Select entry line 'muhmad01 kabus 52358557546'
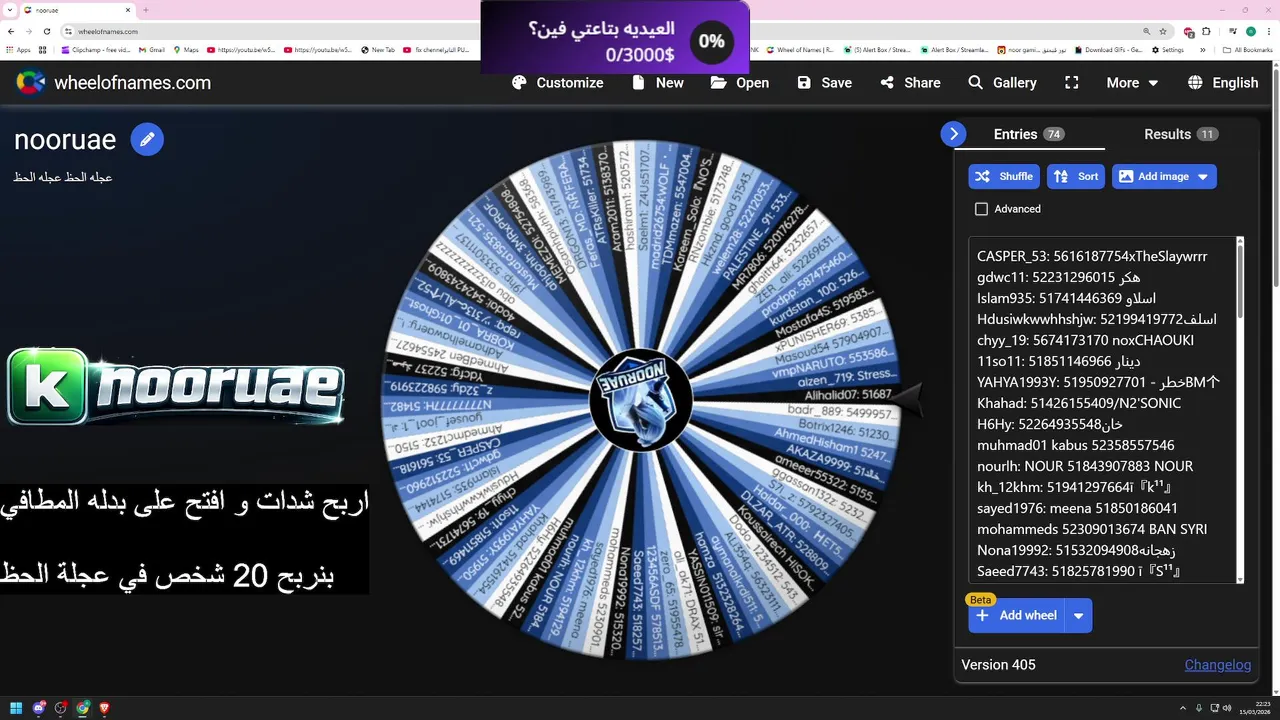 1076,445
